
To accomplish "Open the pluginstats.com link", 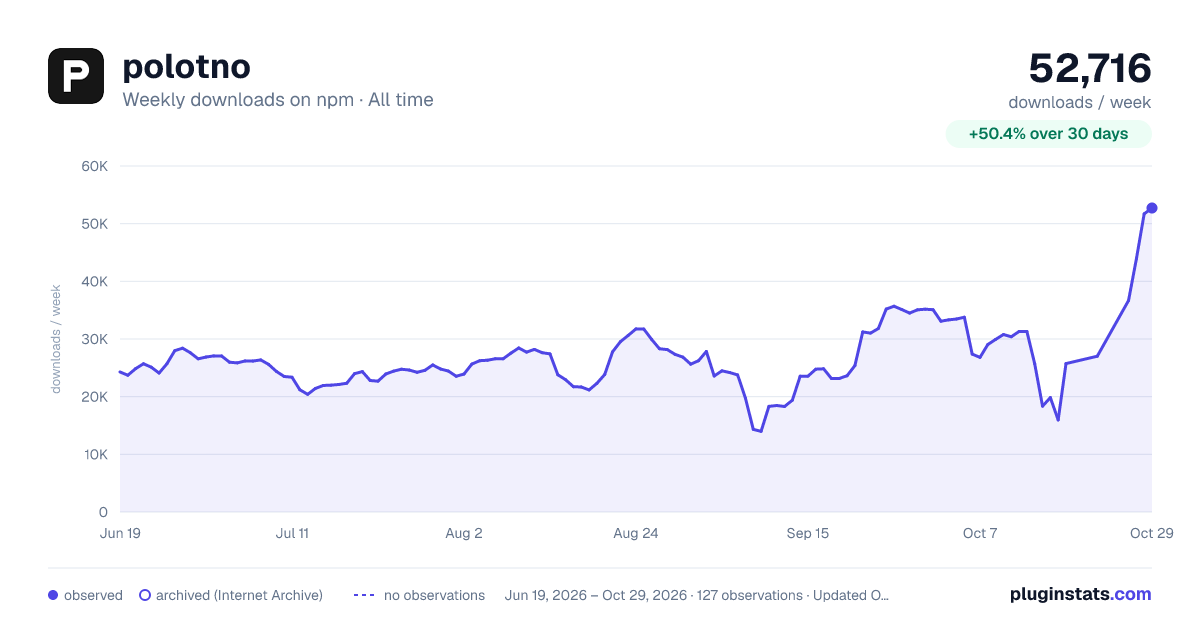I will pyautogui.click(x=1081, y=594).
